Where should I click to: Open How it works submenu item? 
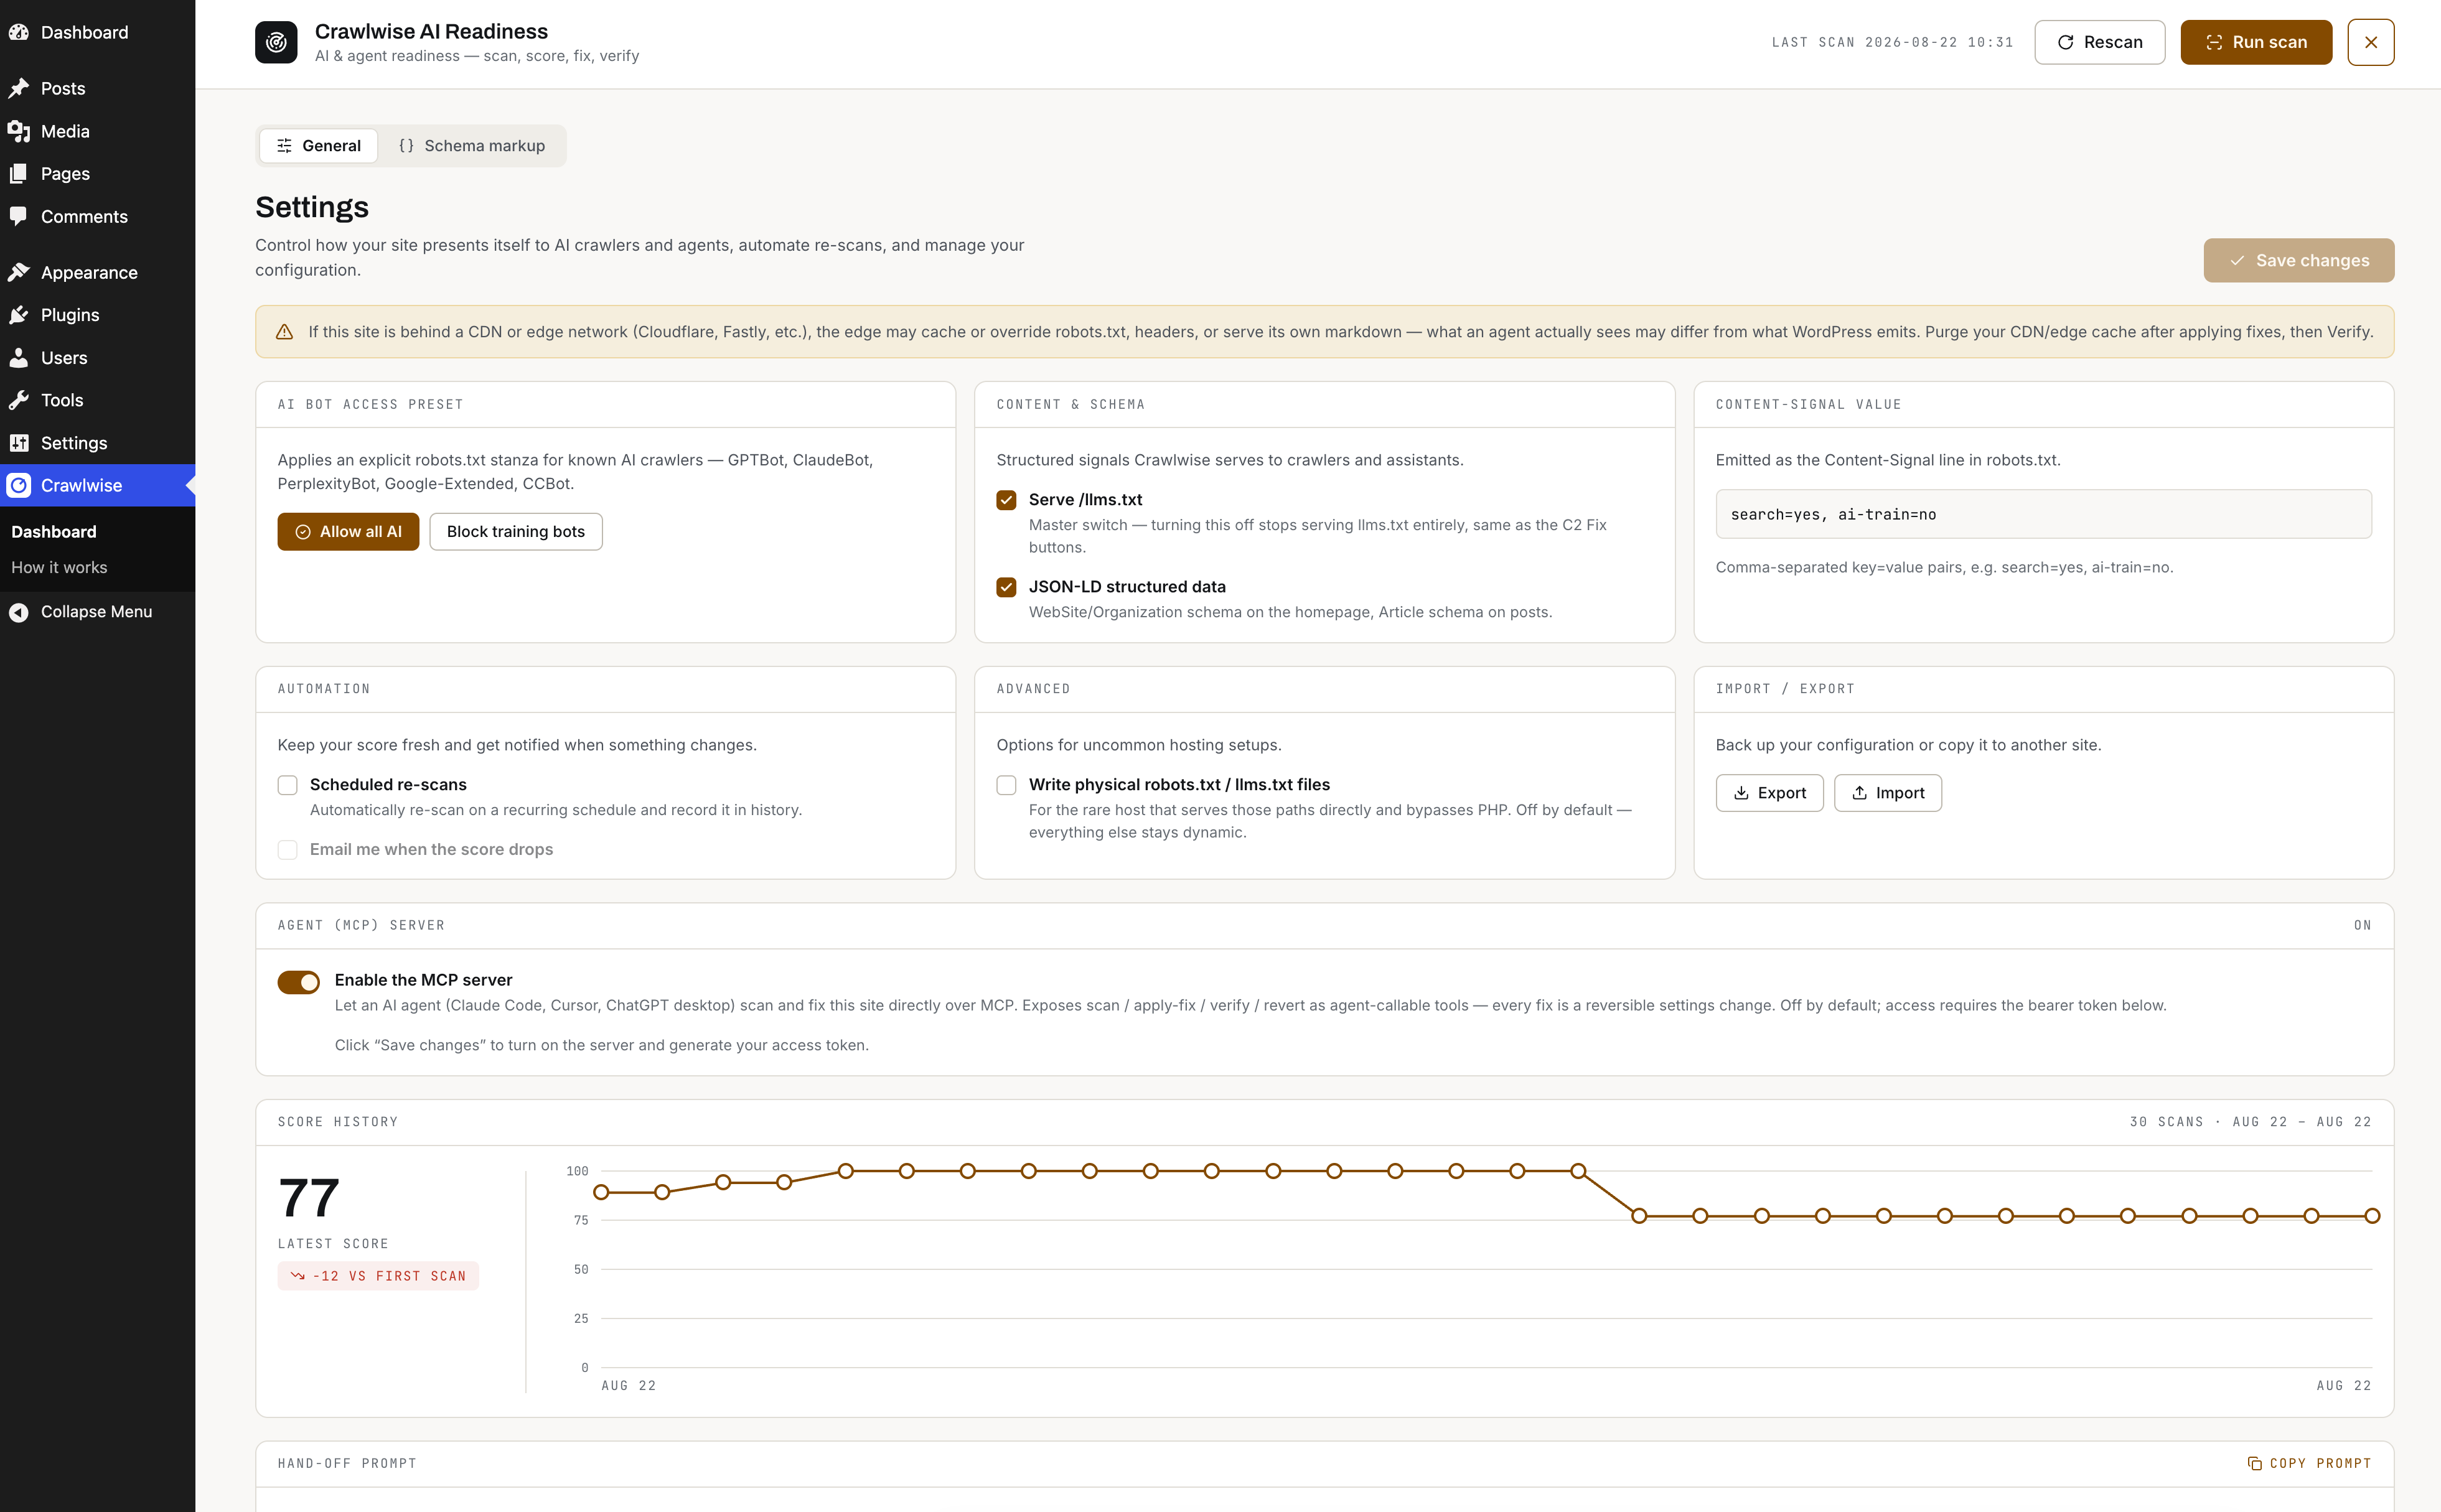(59, 567)
